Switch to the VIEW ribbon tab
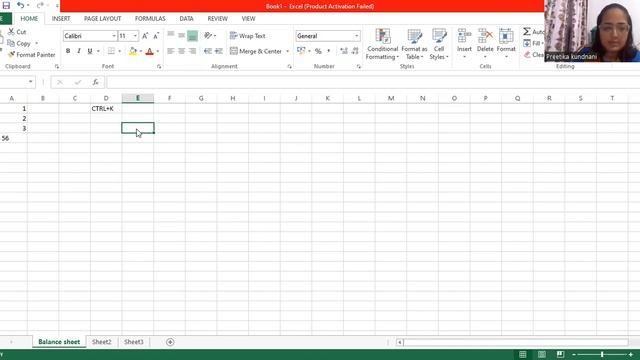 248,19
